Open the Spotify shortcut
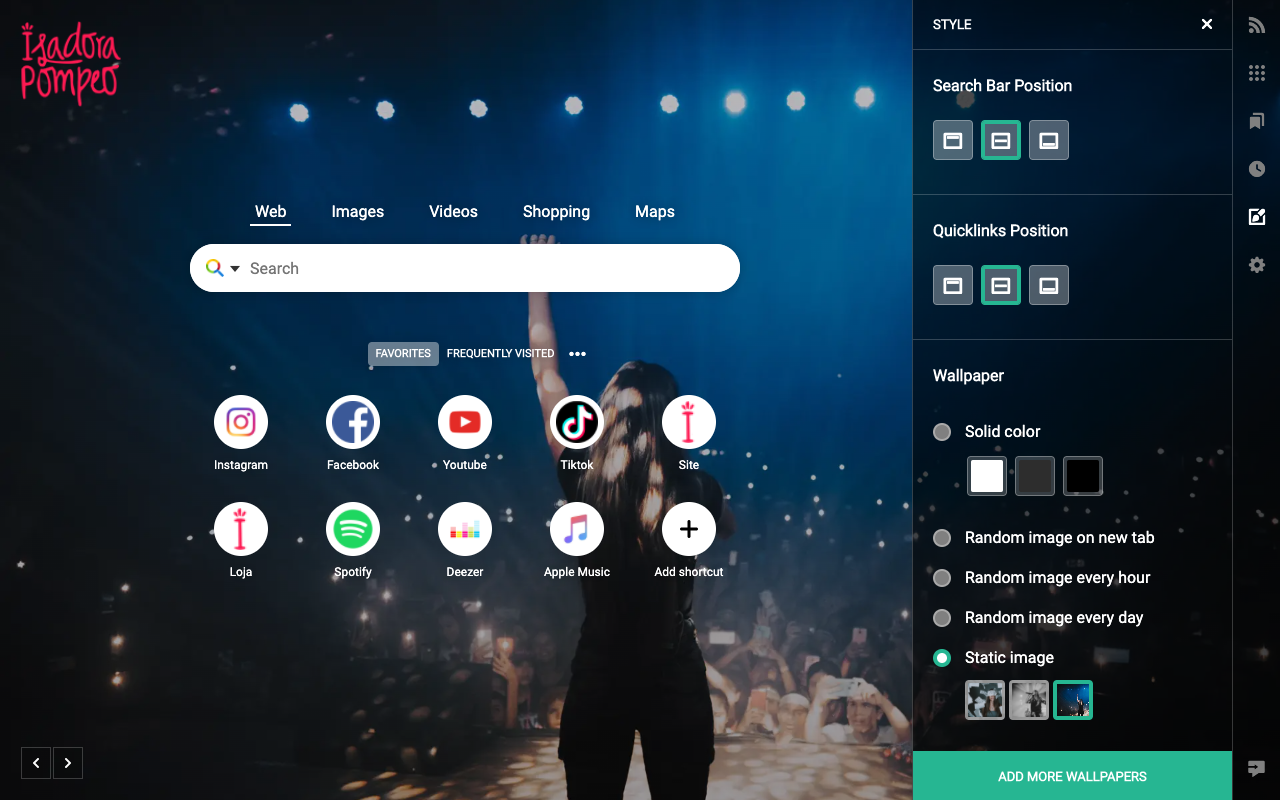The image size is (1280, 800). coord(353,529)
